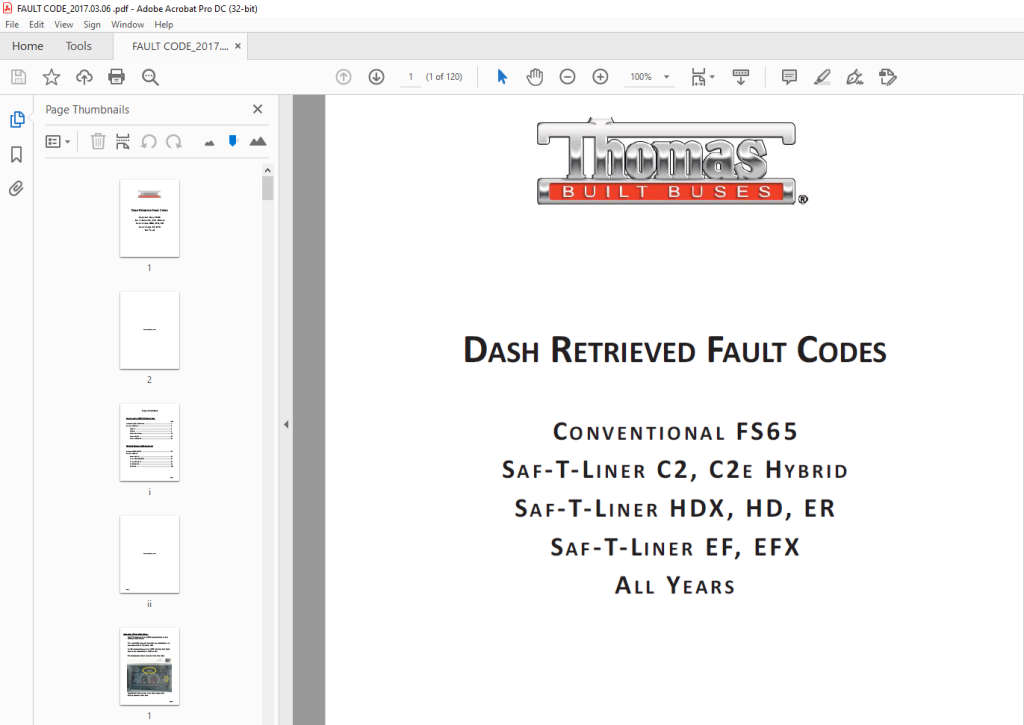Open the Find text magnifier tool

click(x=150, y=77)
